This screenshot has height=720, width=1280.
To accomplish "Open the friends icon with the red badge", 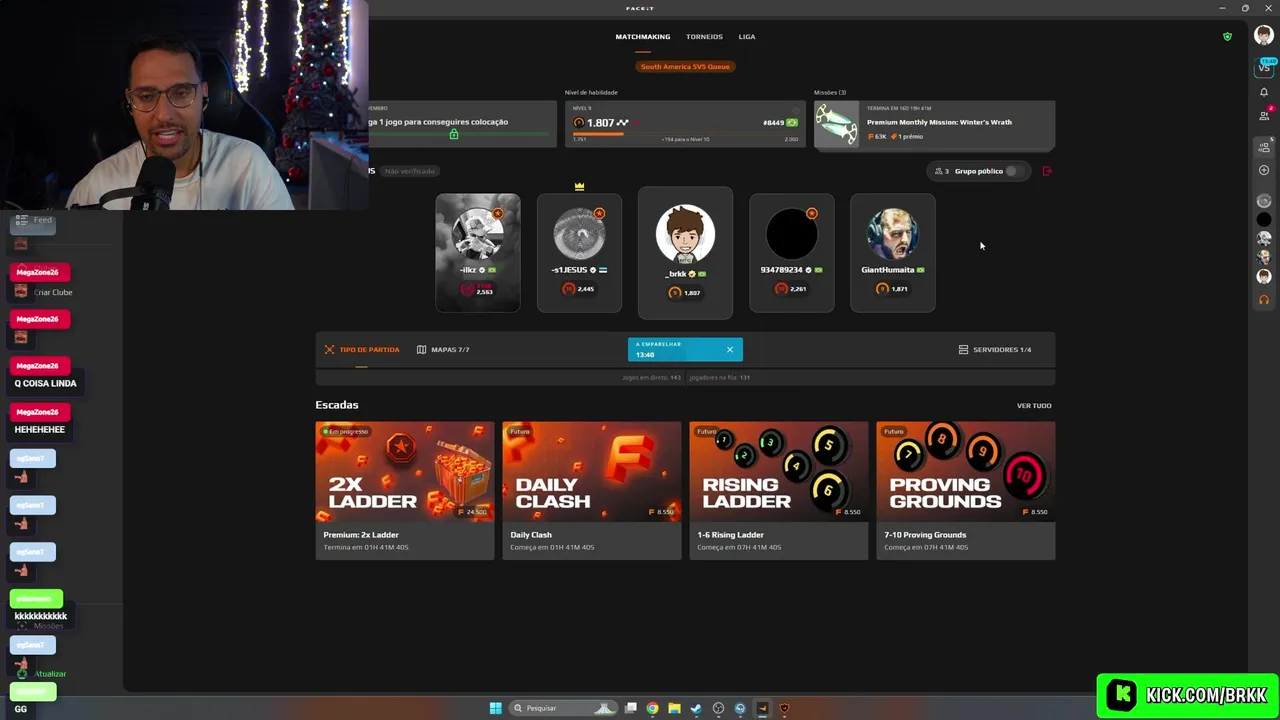I will click(x=1264, y=114).
